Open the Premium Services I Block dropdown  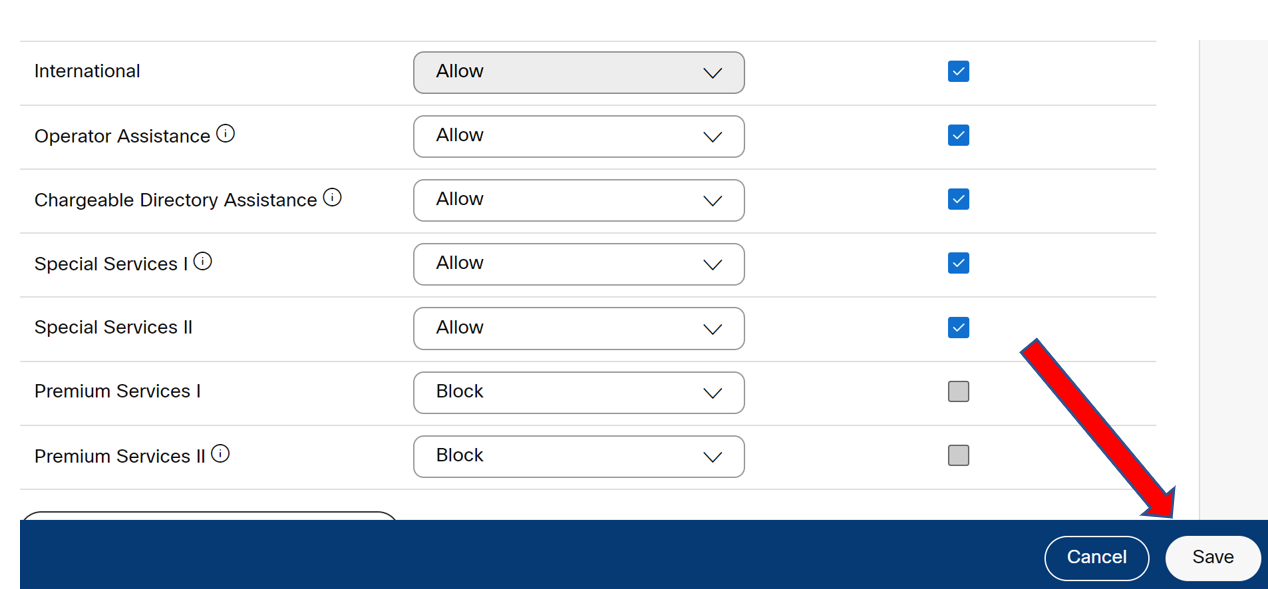point(579,392)
